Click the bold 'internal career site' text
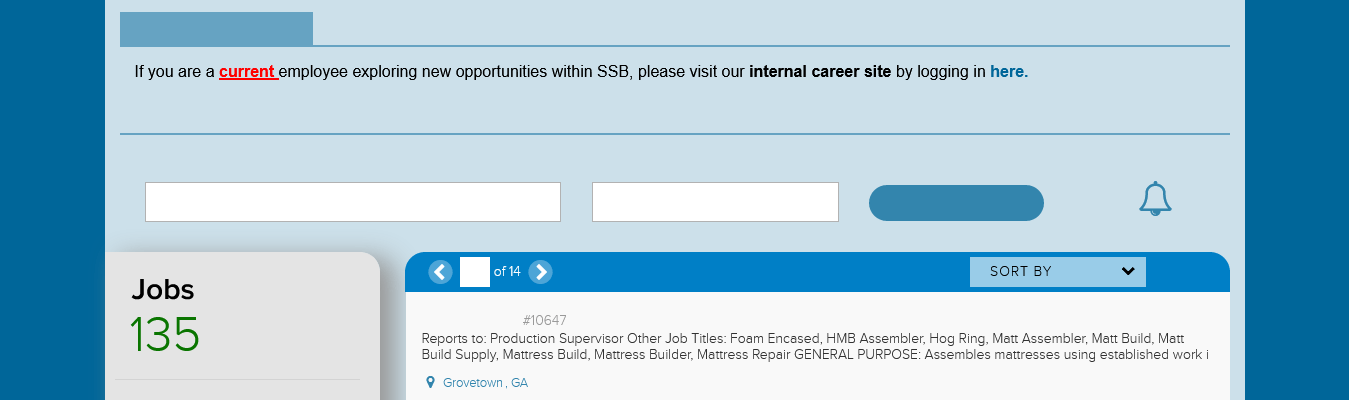1366x400 pixels. coord(819,72)
